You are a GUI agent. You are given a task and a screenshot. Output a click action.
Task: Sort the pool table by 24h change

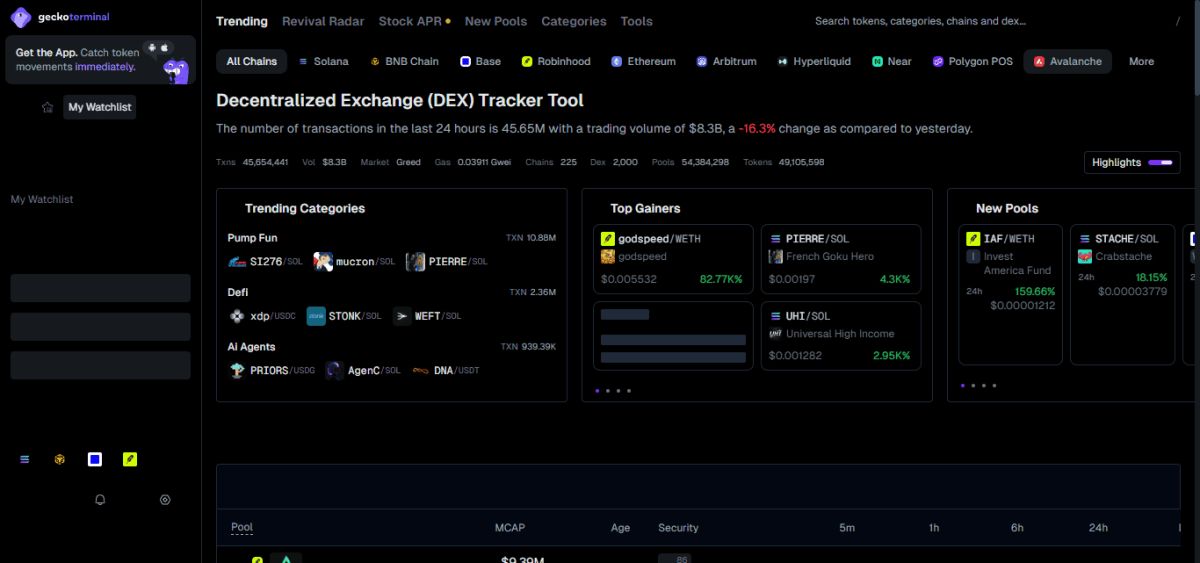point(1098,528)
